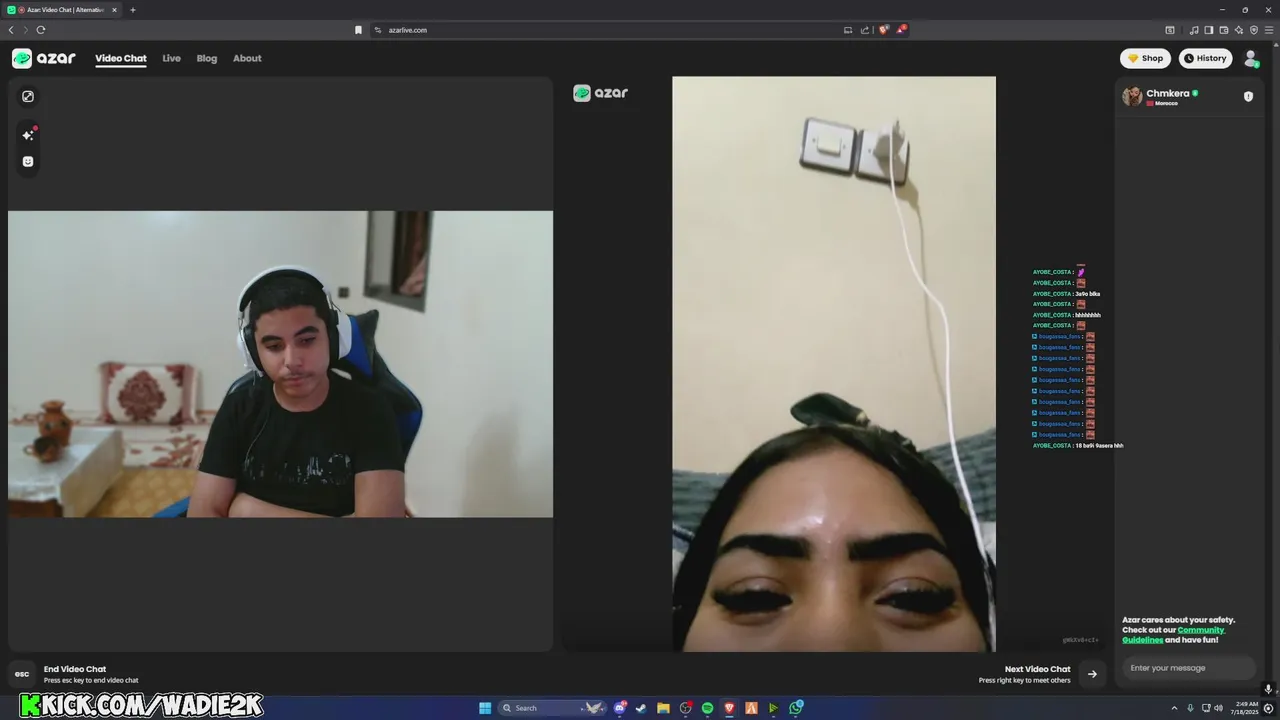Bookmark this page icon

point(358,30)
